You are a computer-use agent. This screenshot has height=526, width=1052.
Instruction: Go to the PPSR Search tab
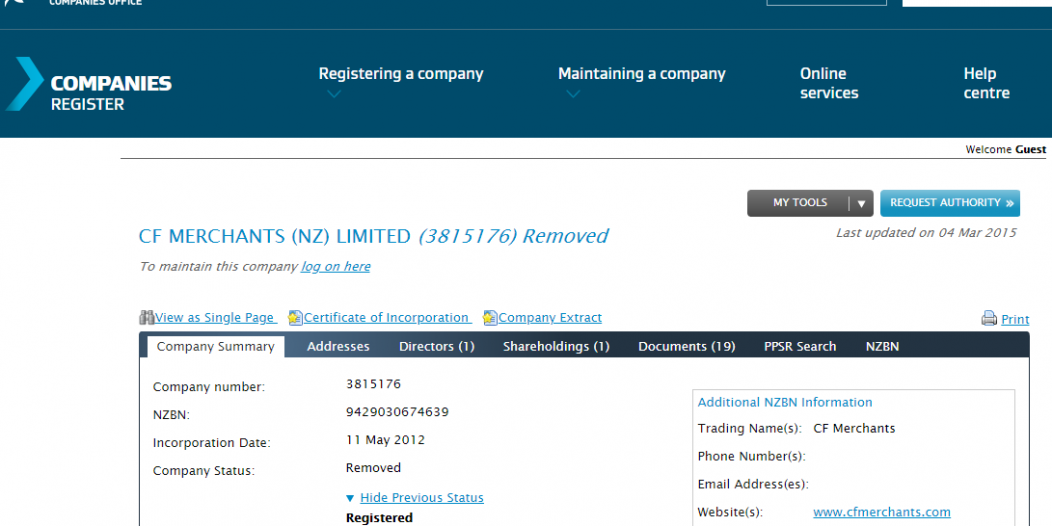(x=799, y=347)
